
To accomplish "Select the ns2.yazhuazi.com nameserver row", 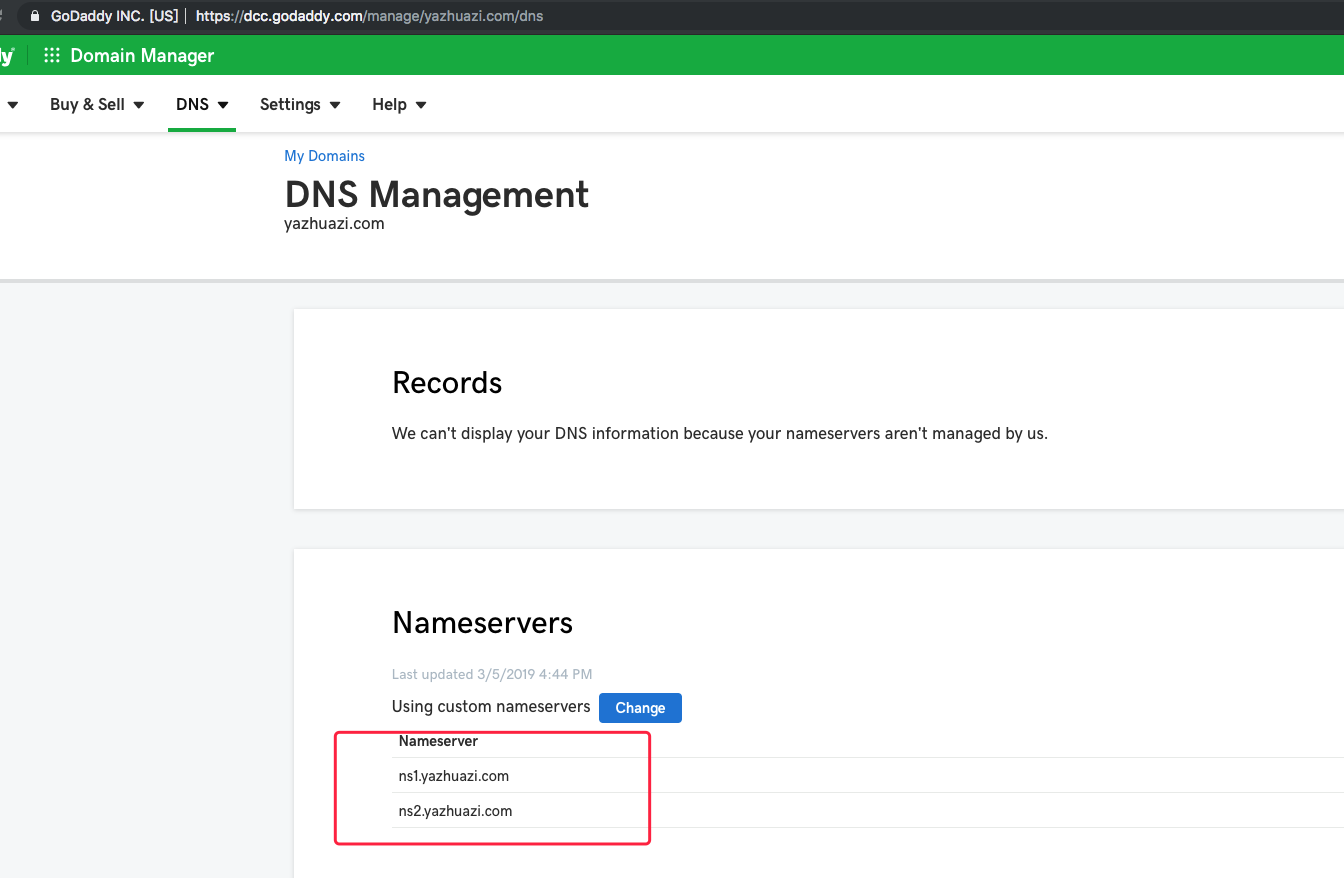I will click(455, 811).
